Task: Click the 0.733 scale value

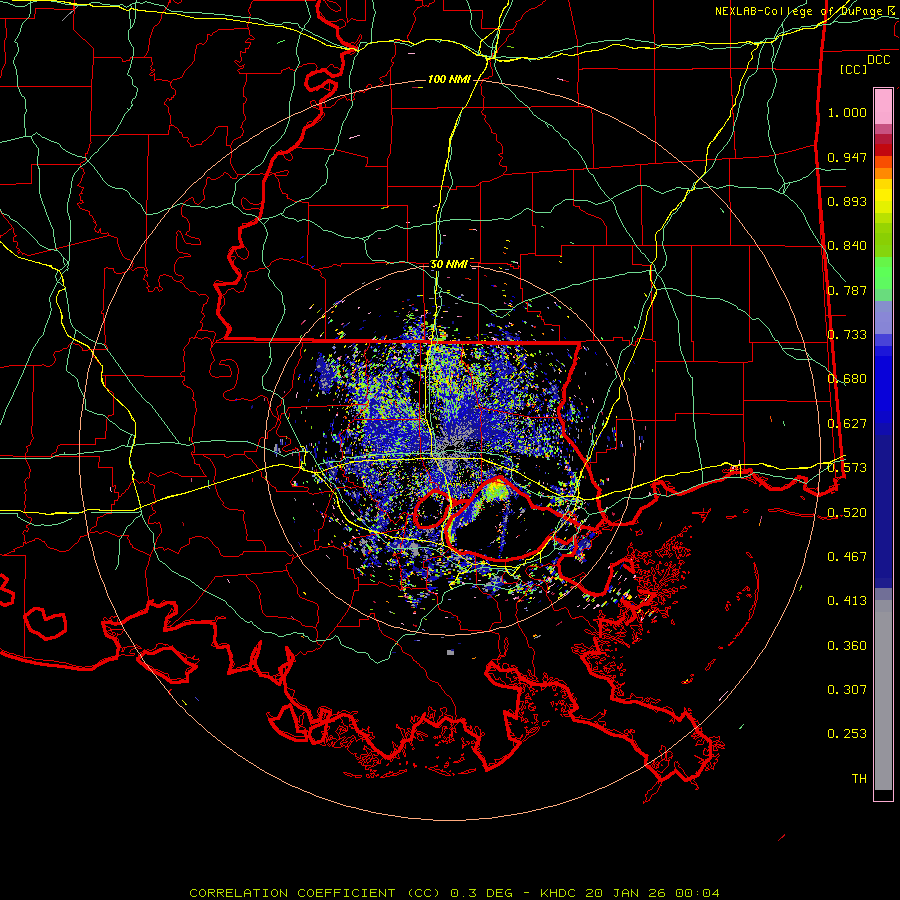Action: coord(847,335)
